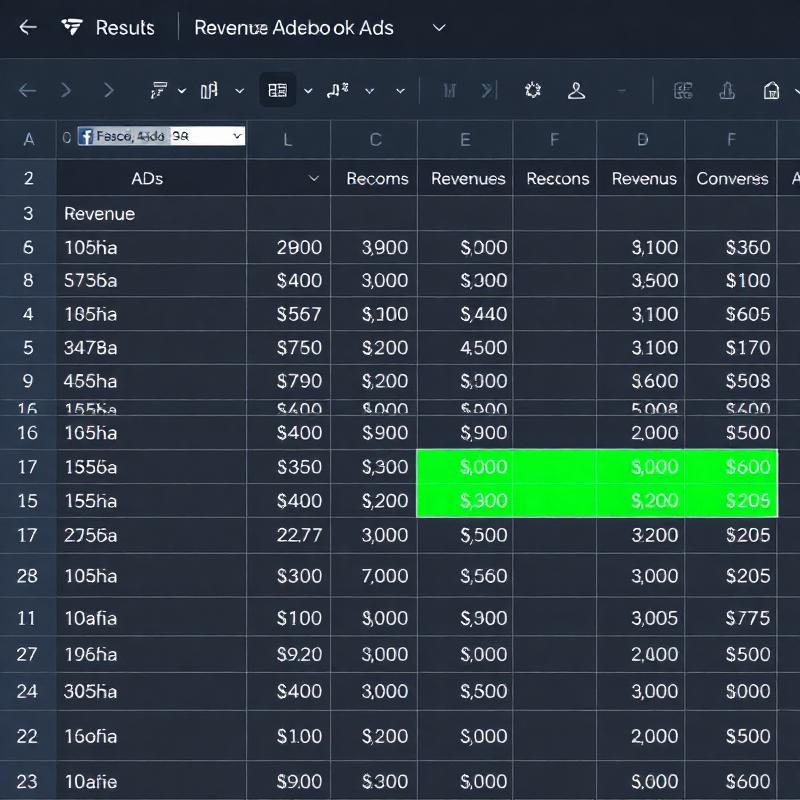Select the corner header A
Viewport: 800px width, 800px height.
tap(29, 139)
